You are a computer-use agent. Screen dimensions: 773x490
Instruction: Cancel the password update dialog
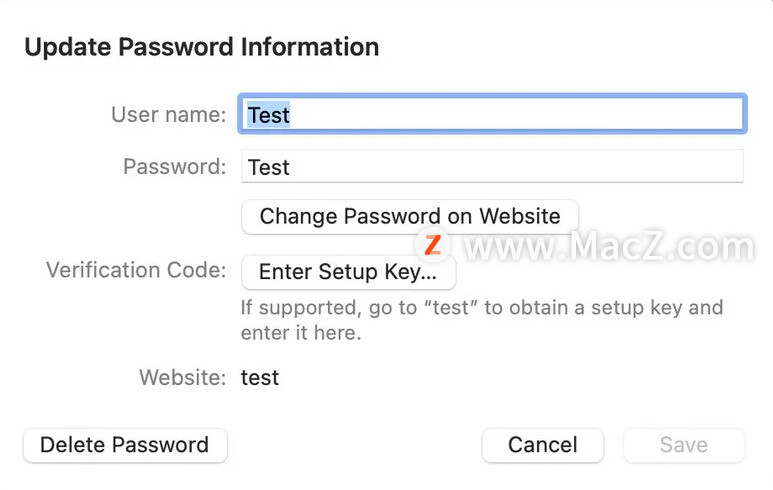tap(542, 445)
